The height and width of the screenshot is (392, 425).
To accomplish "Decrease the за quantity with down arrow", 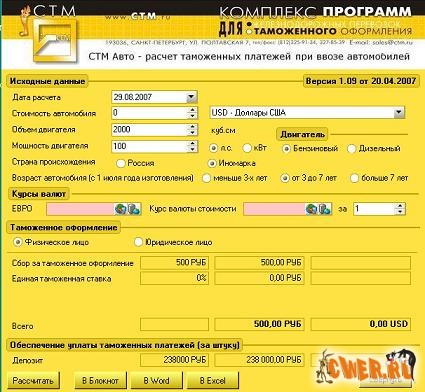I will (x=400, y=212).
